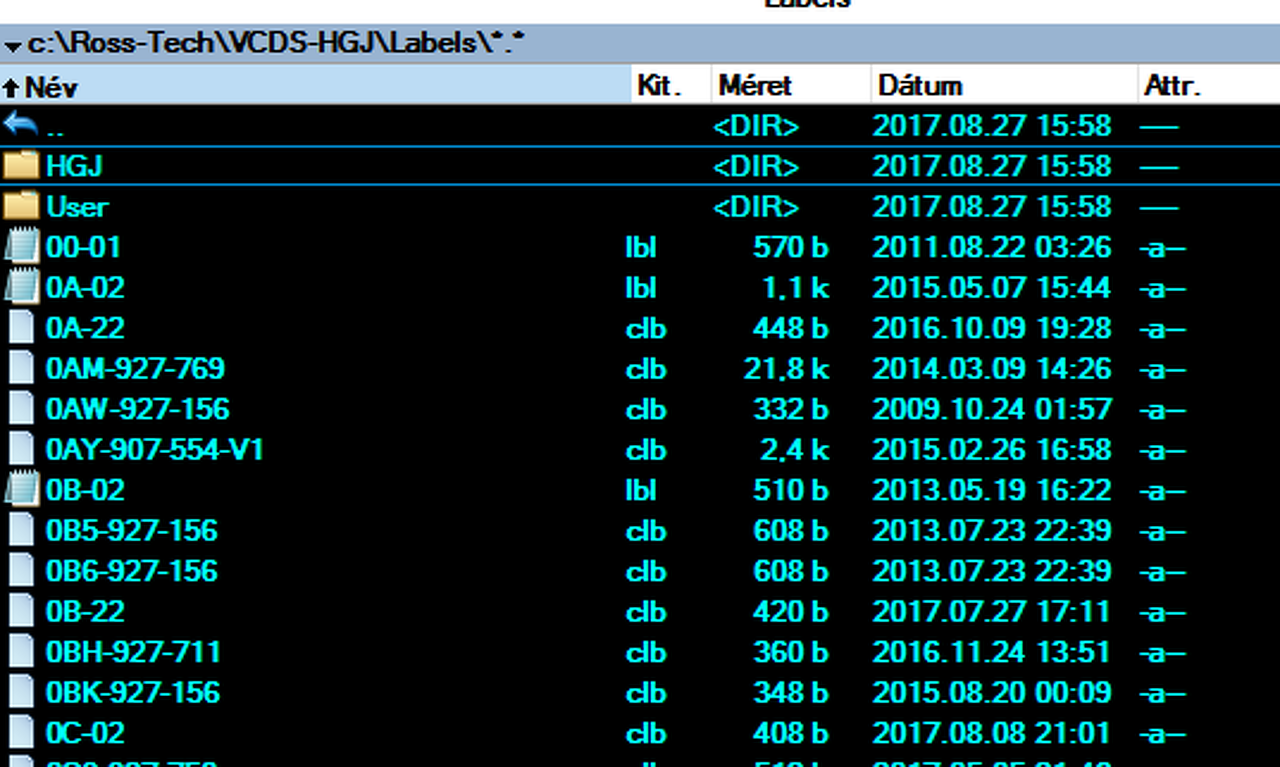The width and height of the screenshot is (1280, 767).
Task: Select the file name 0AY-907-554-V1
Action: 155,450
